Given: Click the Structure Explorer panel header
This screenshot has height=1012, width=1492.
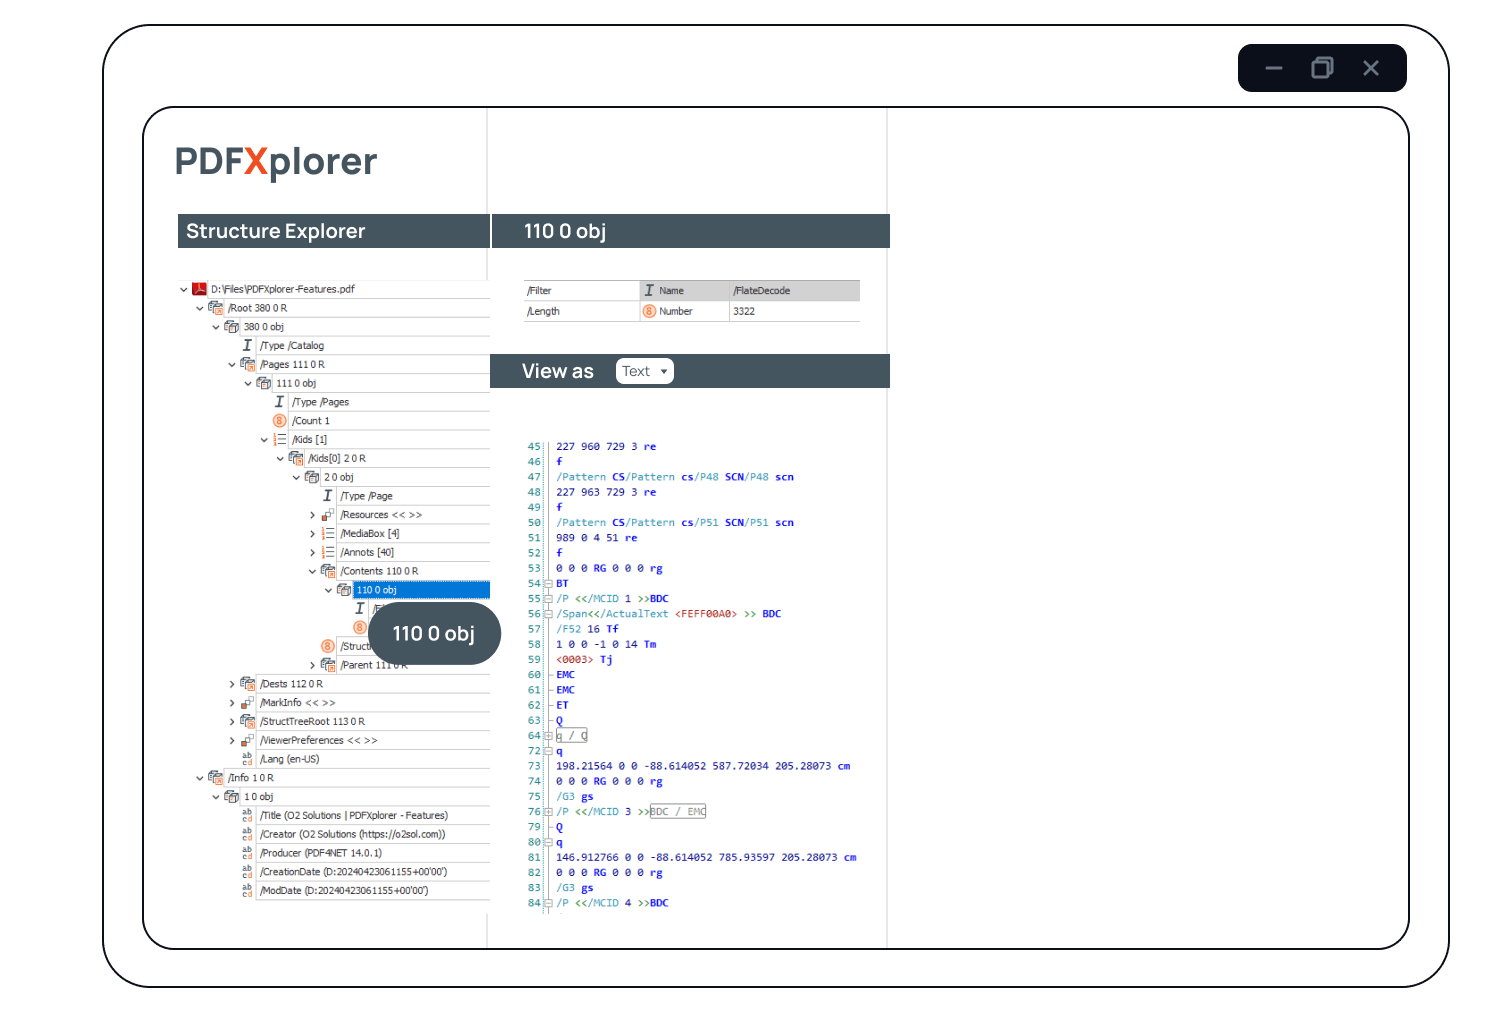Looking at the screenshot, I should (334, 231).
